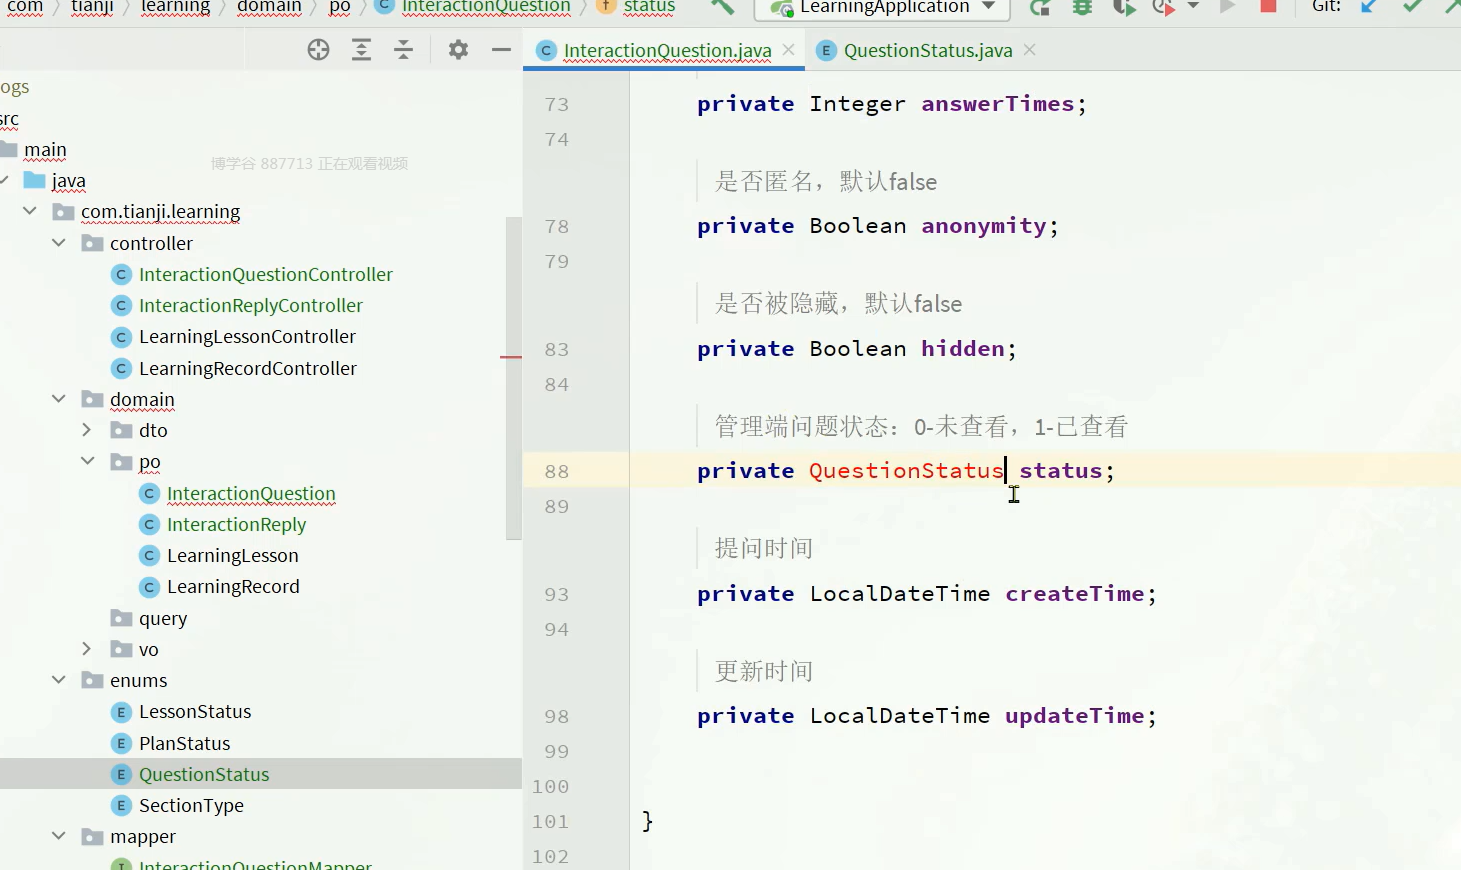Click the 'anonymity' field name in the editor
The width and height of the screenshot is (1461, 870).
pyautogui.click(x=983, y=226)
